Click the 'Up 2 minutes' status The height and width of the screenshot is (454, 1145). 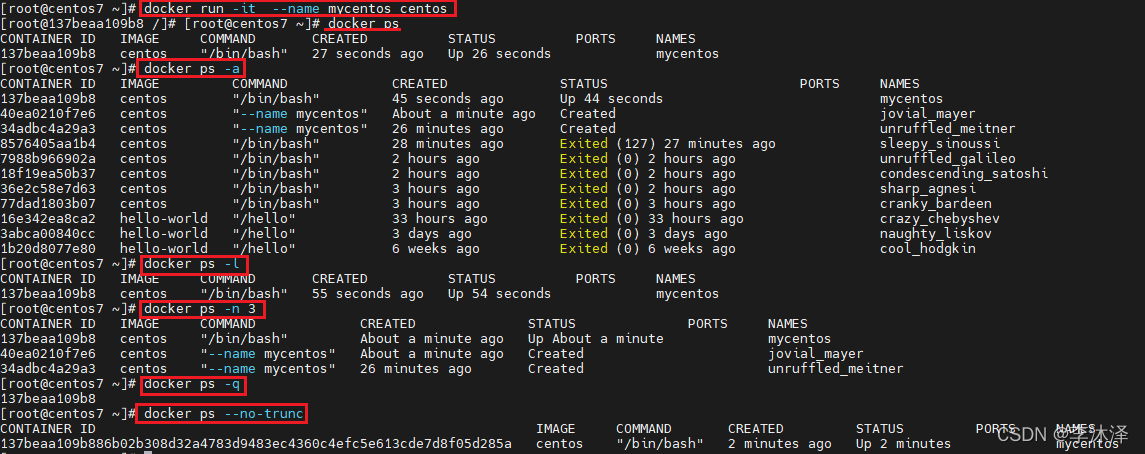903,444
